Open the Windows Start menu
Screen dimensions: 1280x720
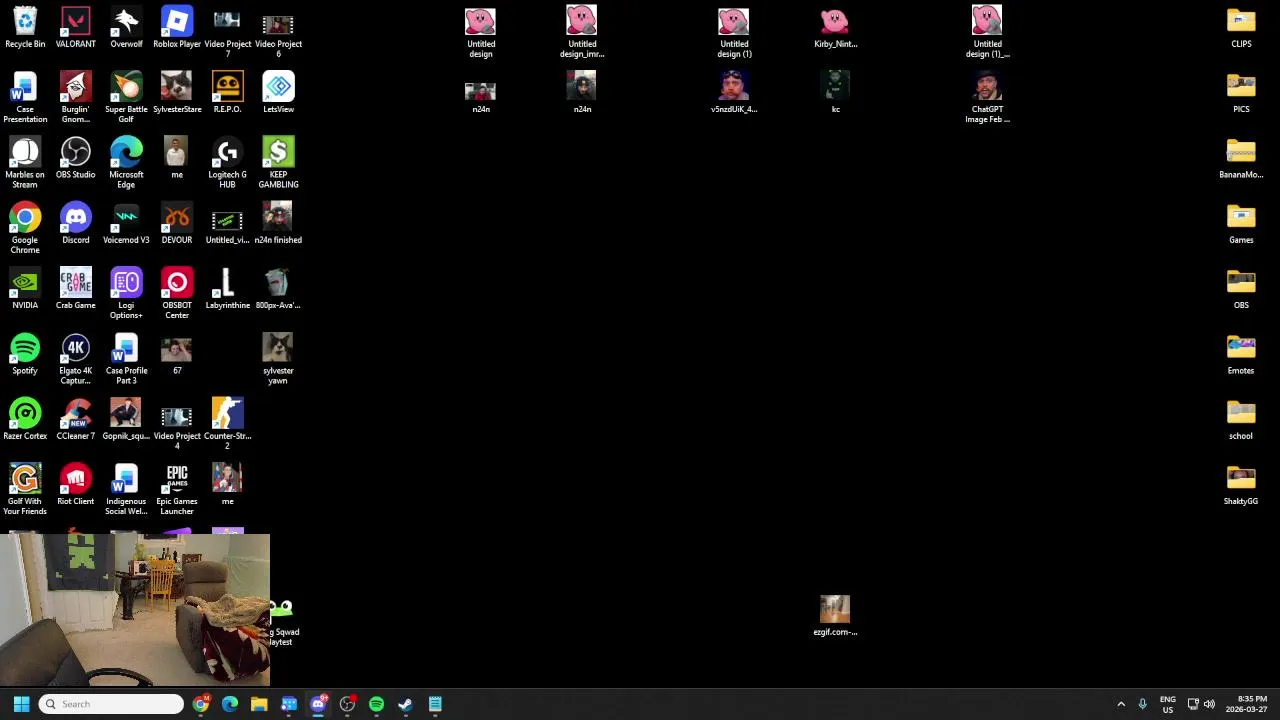click(21, 704)
